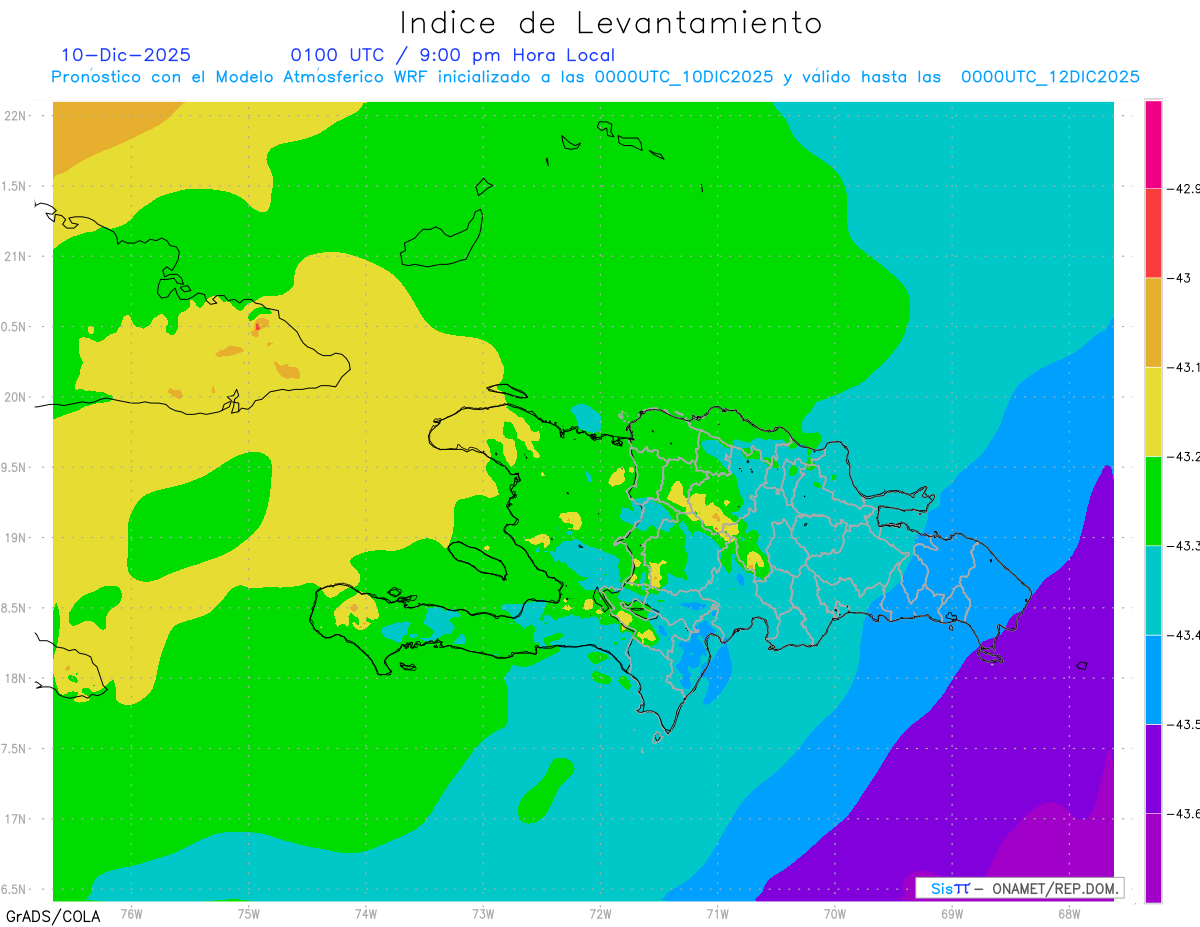
Task: Click the "72W" longitude label
Action: click(x=600, y=914)
